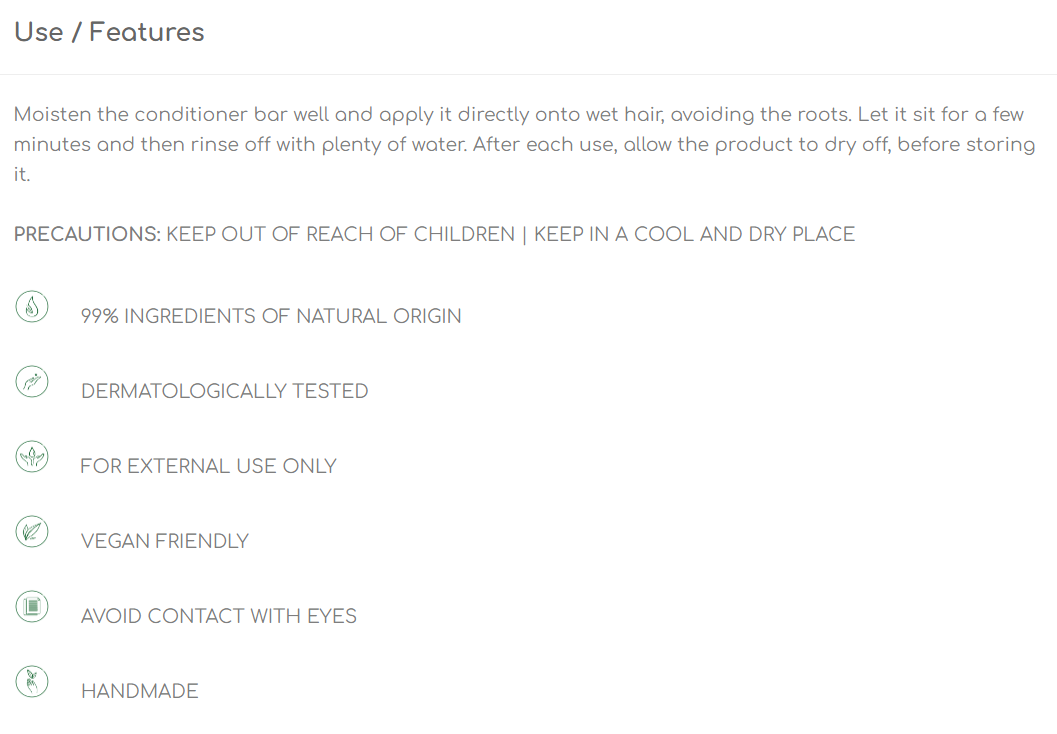The image size is (1057, 734).
Task: Click KEEP IN A COOL AND DRY PLACE text
Action: [x=694, y=234]
